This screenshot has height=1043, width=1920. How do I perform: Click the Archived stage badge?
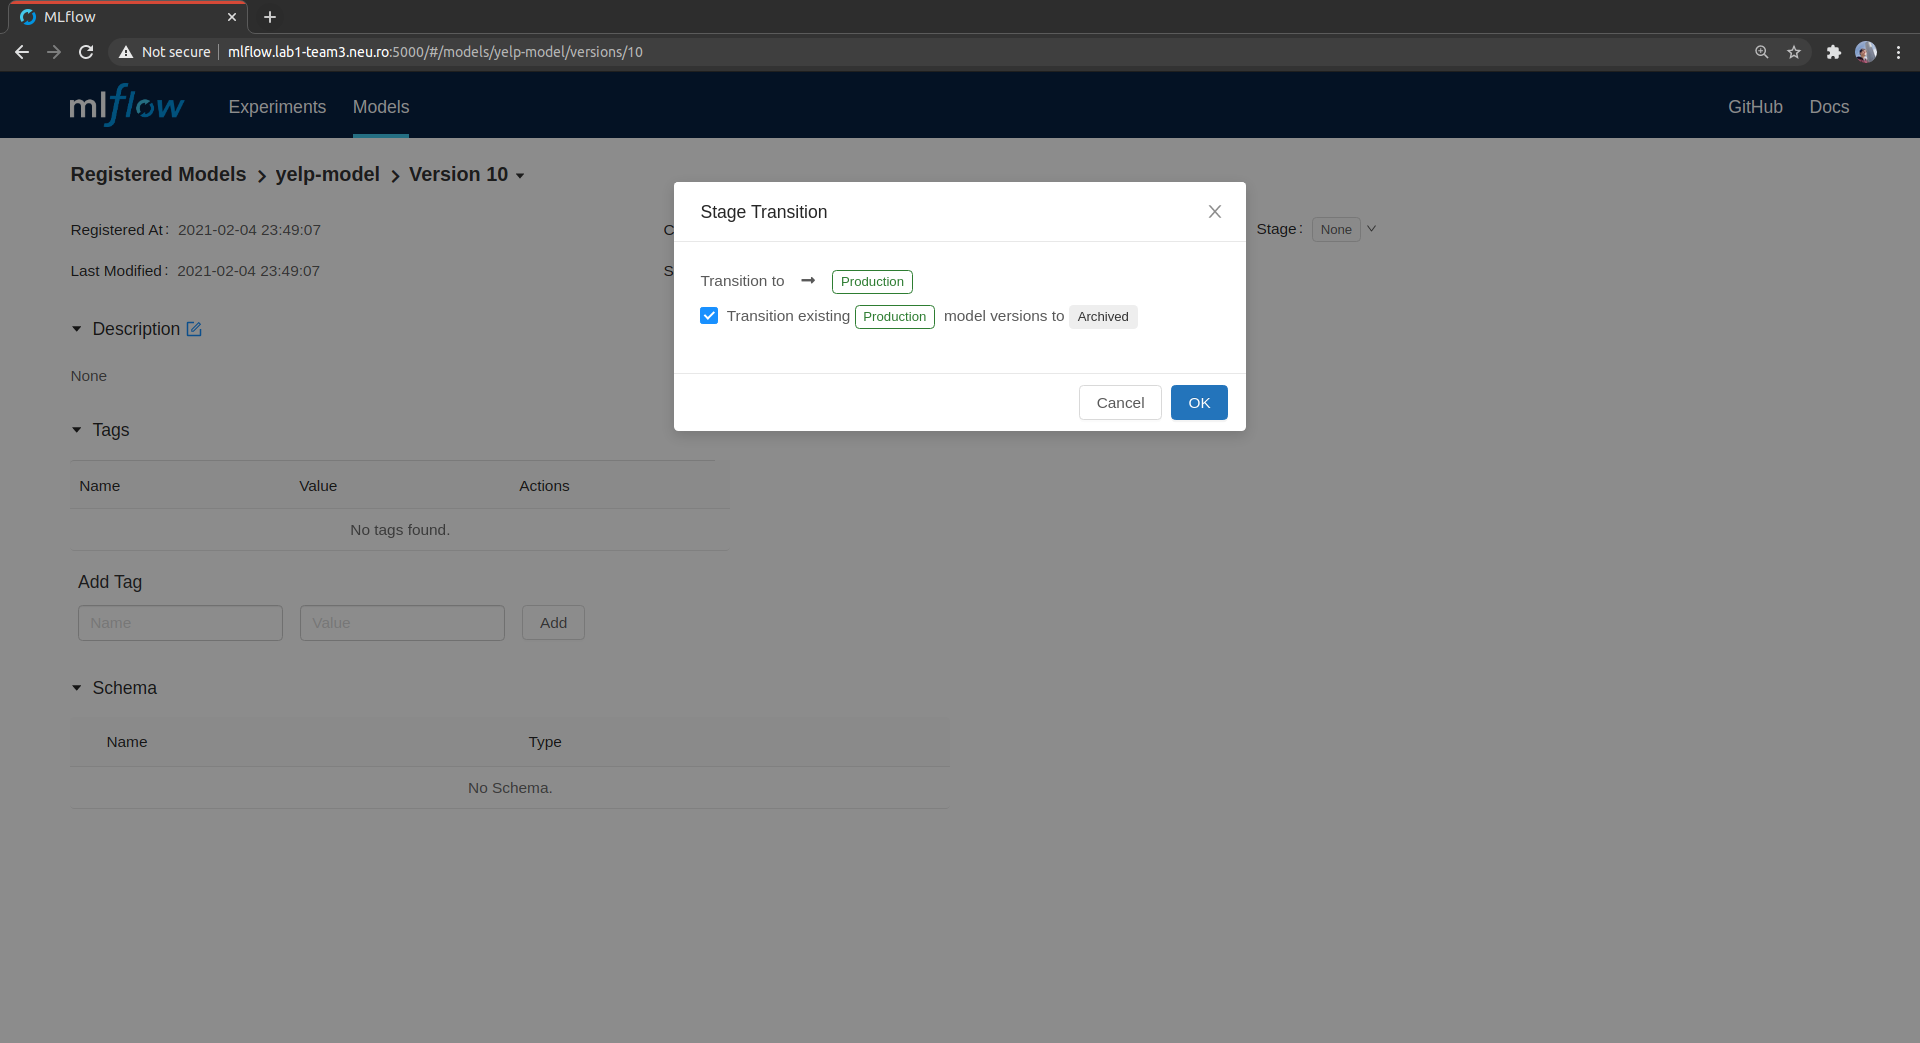pyautogui.click(x=1103, y=317)
